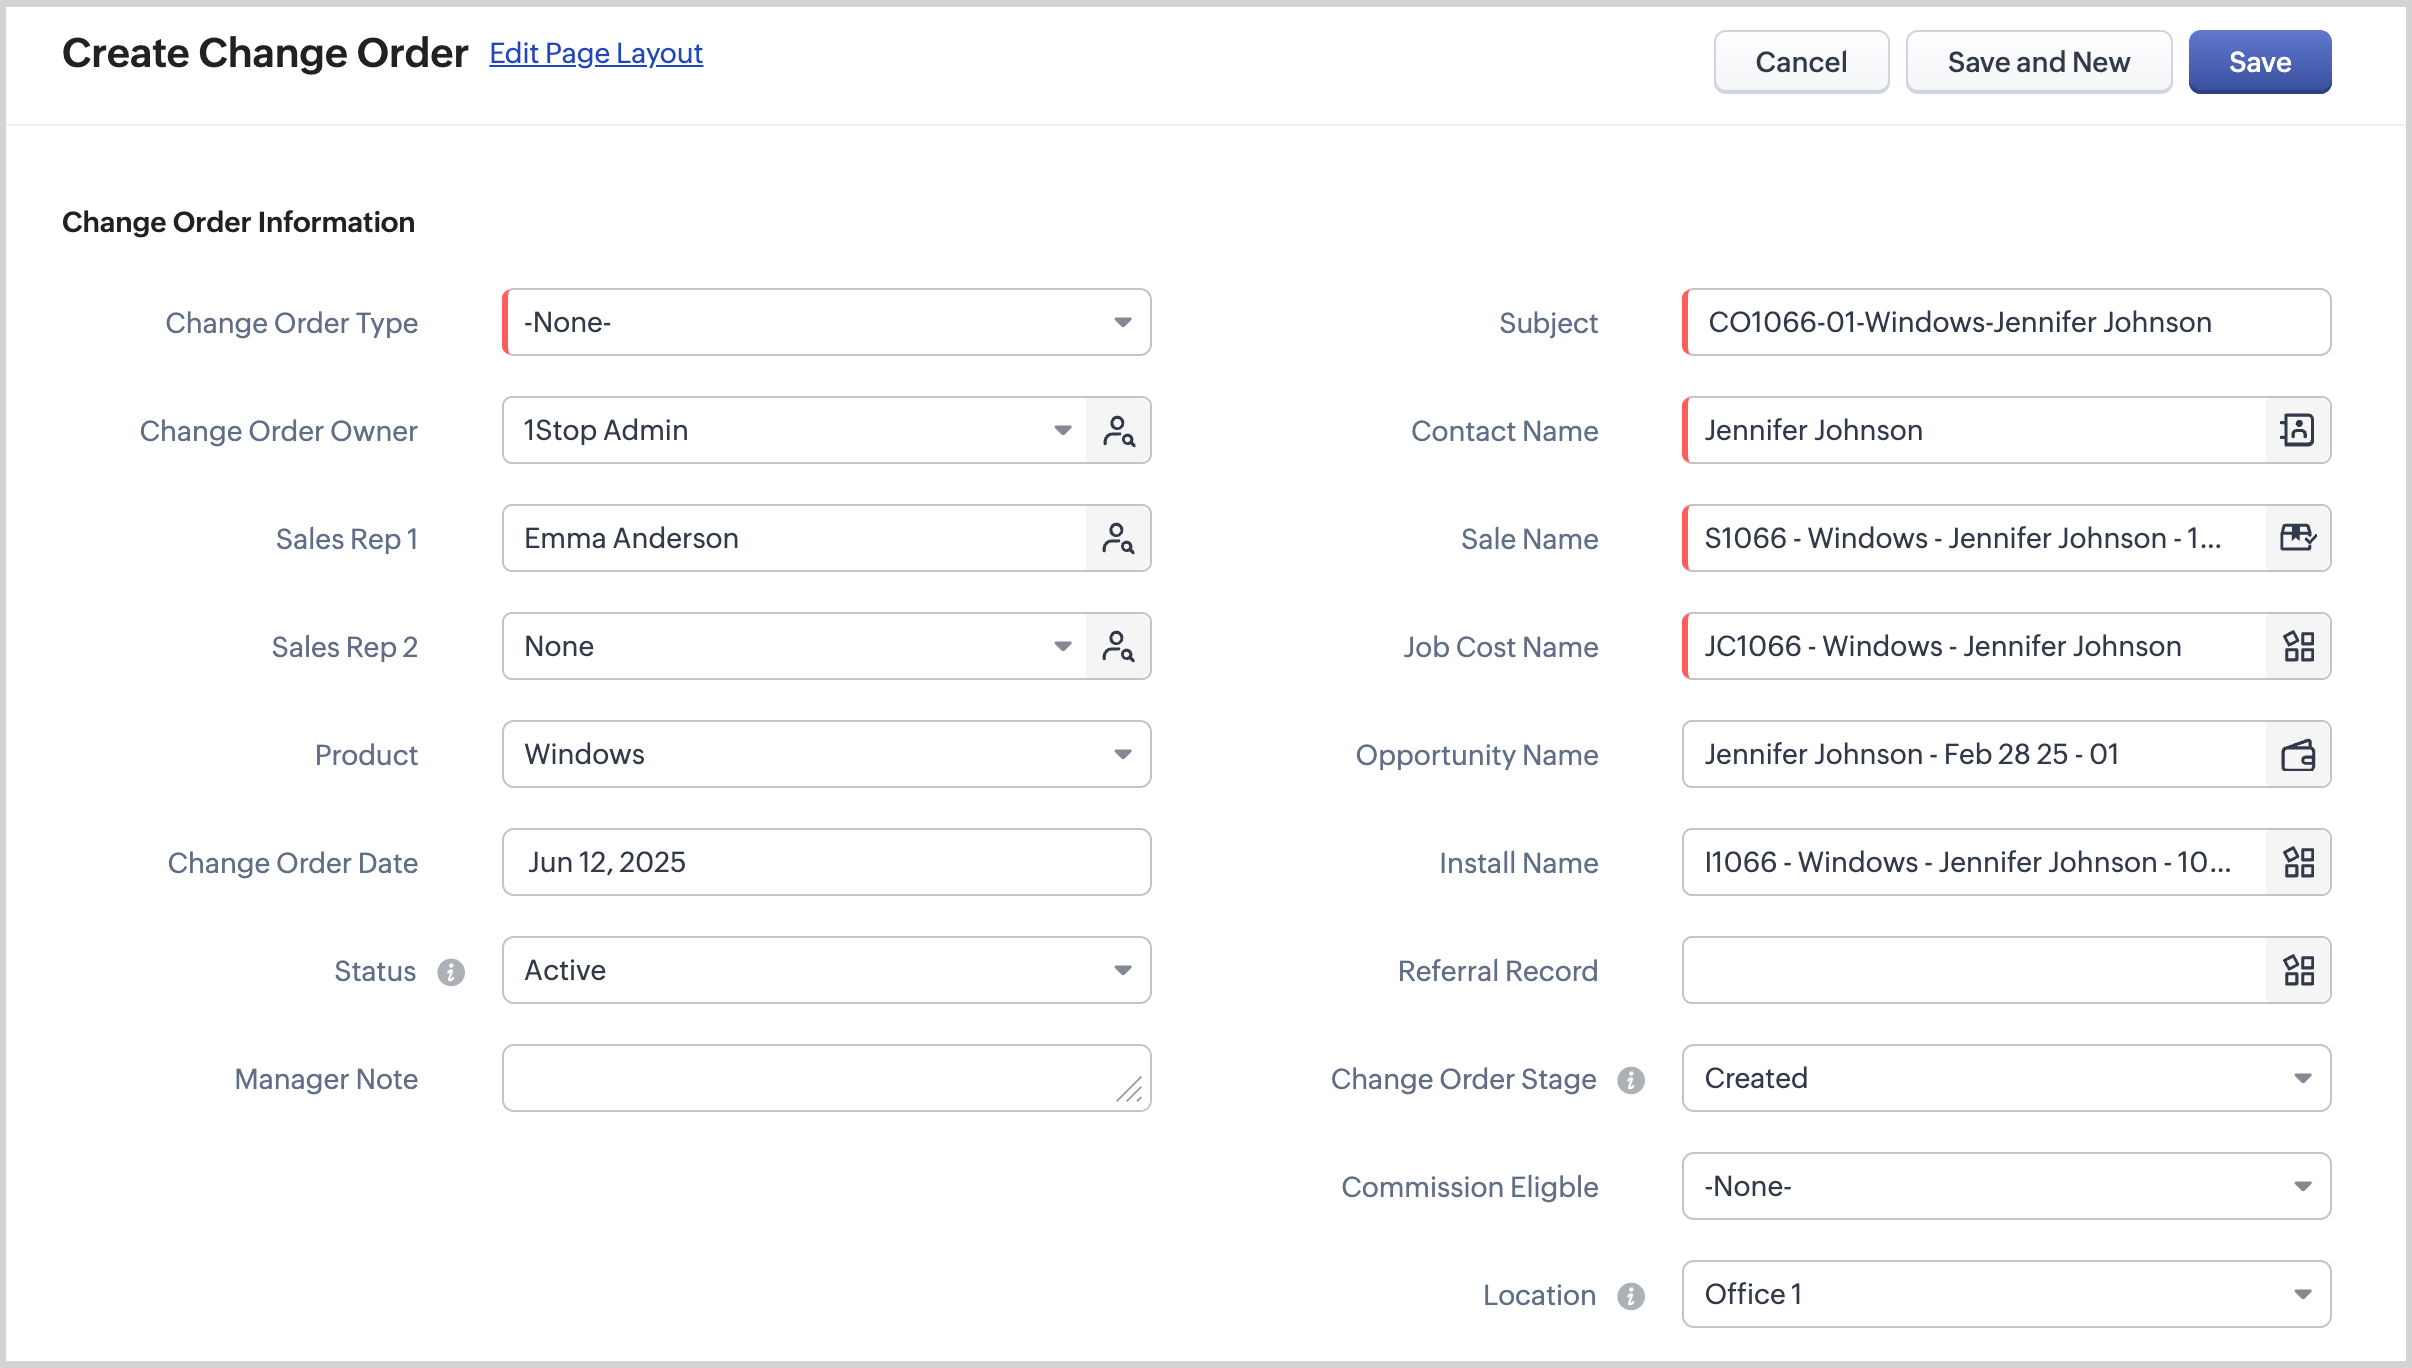Expand Change Order Type dropdown
Image resolution: width=2412 pixels, height=1368 pixels.
826,323
